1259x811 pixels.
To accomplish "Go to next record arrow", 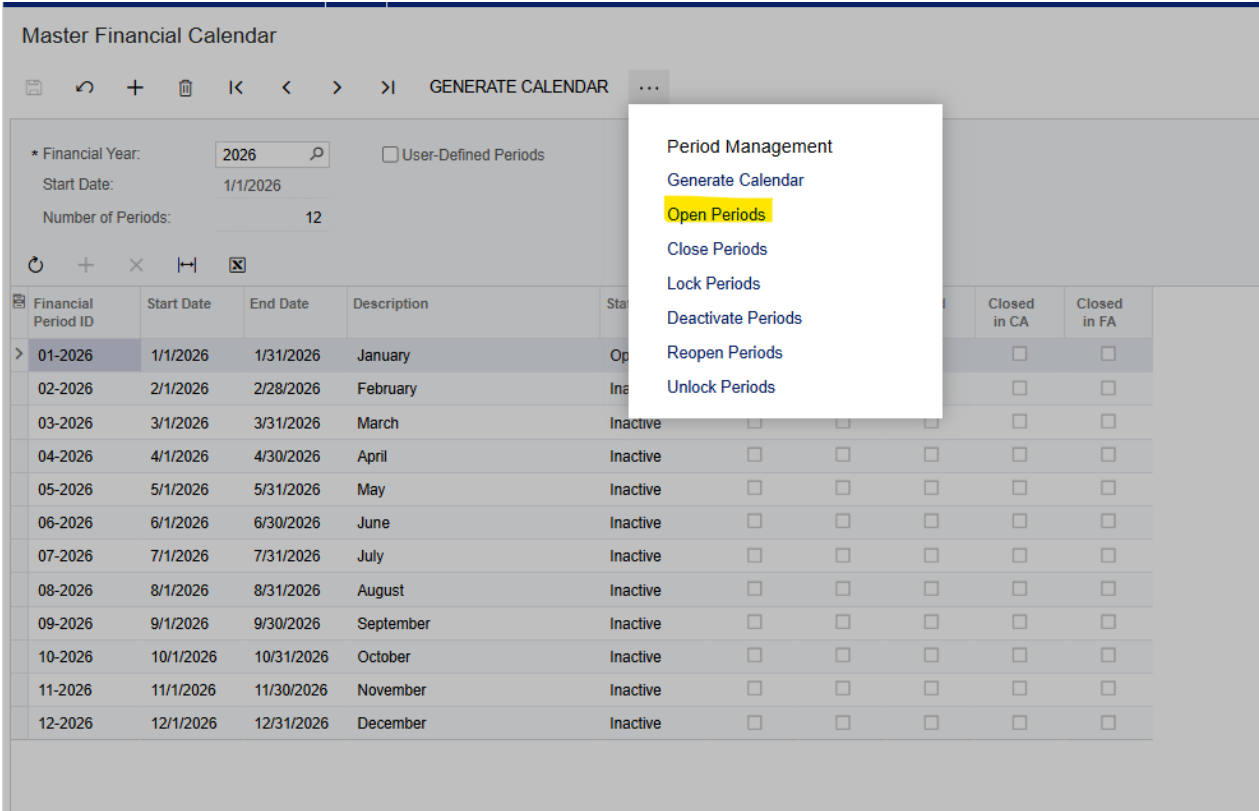I will (x=337, y=88).
